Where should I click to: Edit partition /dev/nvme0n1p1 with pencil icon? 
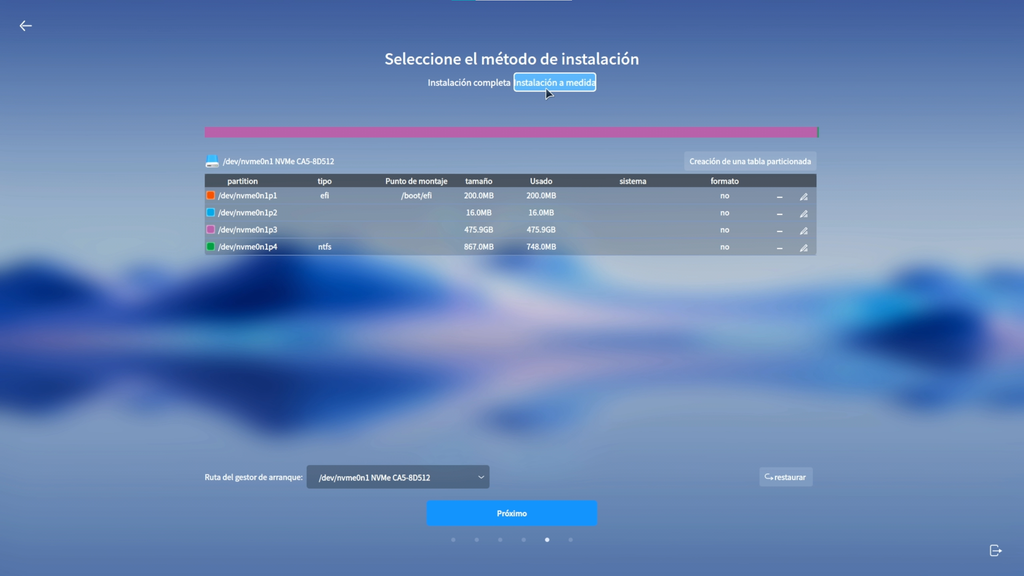804,196
